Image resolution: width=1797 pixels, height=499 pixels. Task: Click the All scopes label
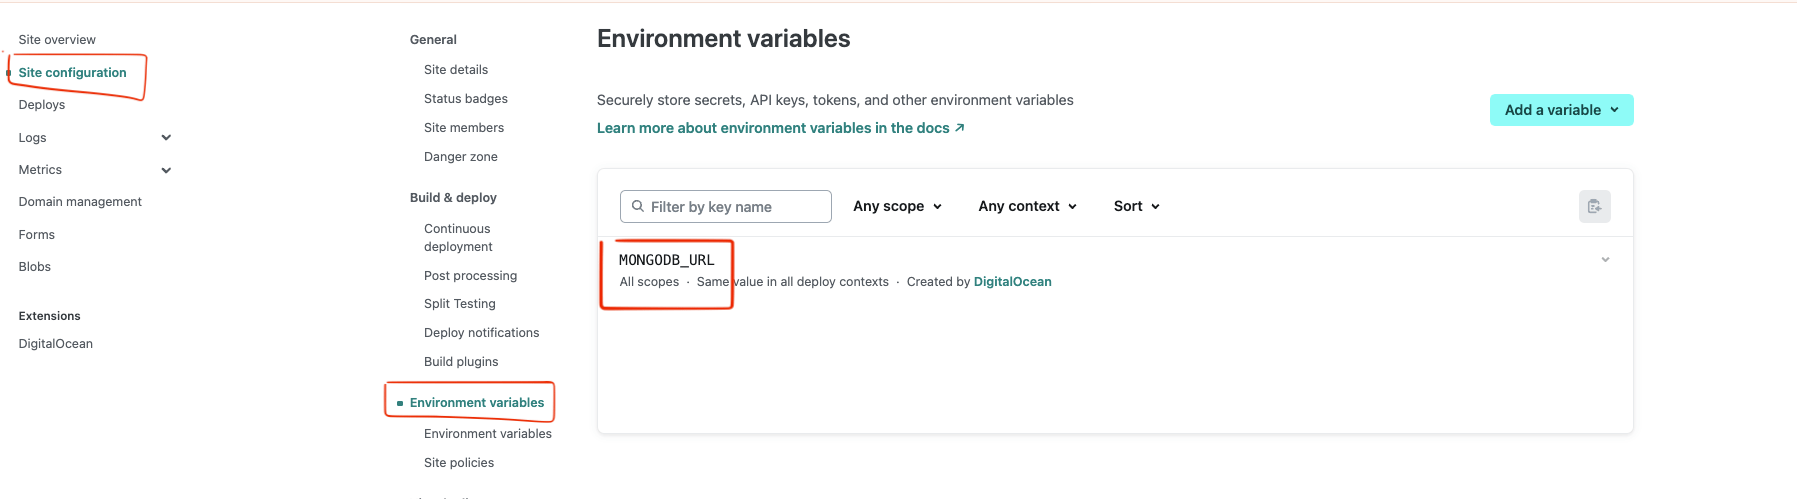pos(649,282)
